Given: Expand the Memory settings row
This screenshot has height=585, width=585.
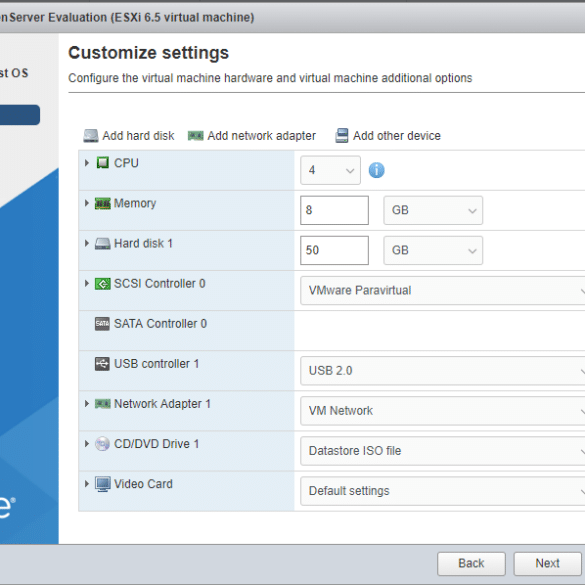Looking at the screenshot, I should pos(87,203).
